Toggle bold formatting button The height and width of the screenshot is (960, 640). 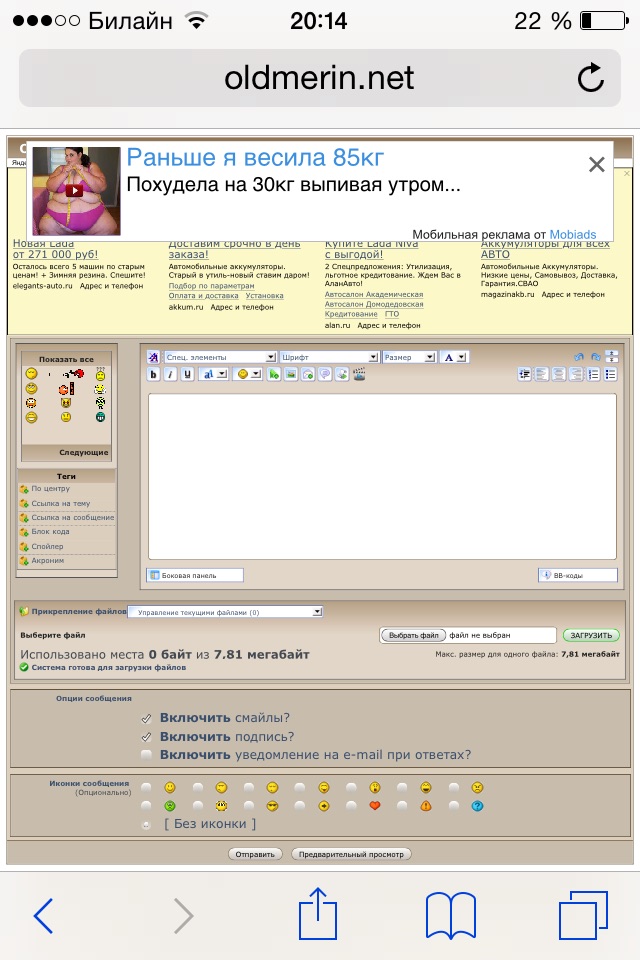(153, 374)
